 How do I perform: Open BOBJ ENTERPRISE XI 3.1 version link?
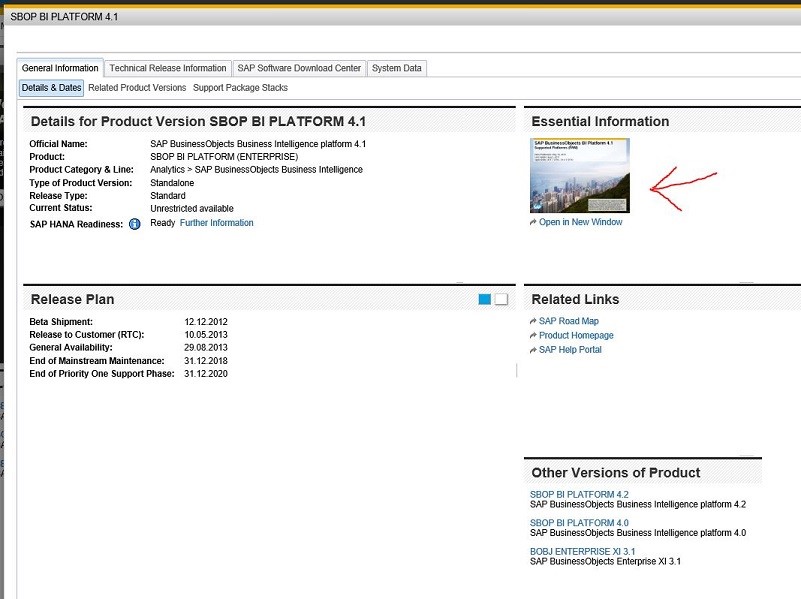pos(582,552)
